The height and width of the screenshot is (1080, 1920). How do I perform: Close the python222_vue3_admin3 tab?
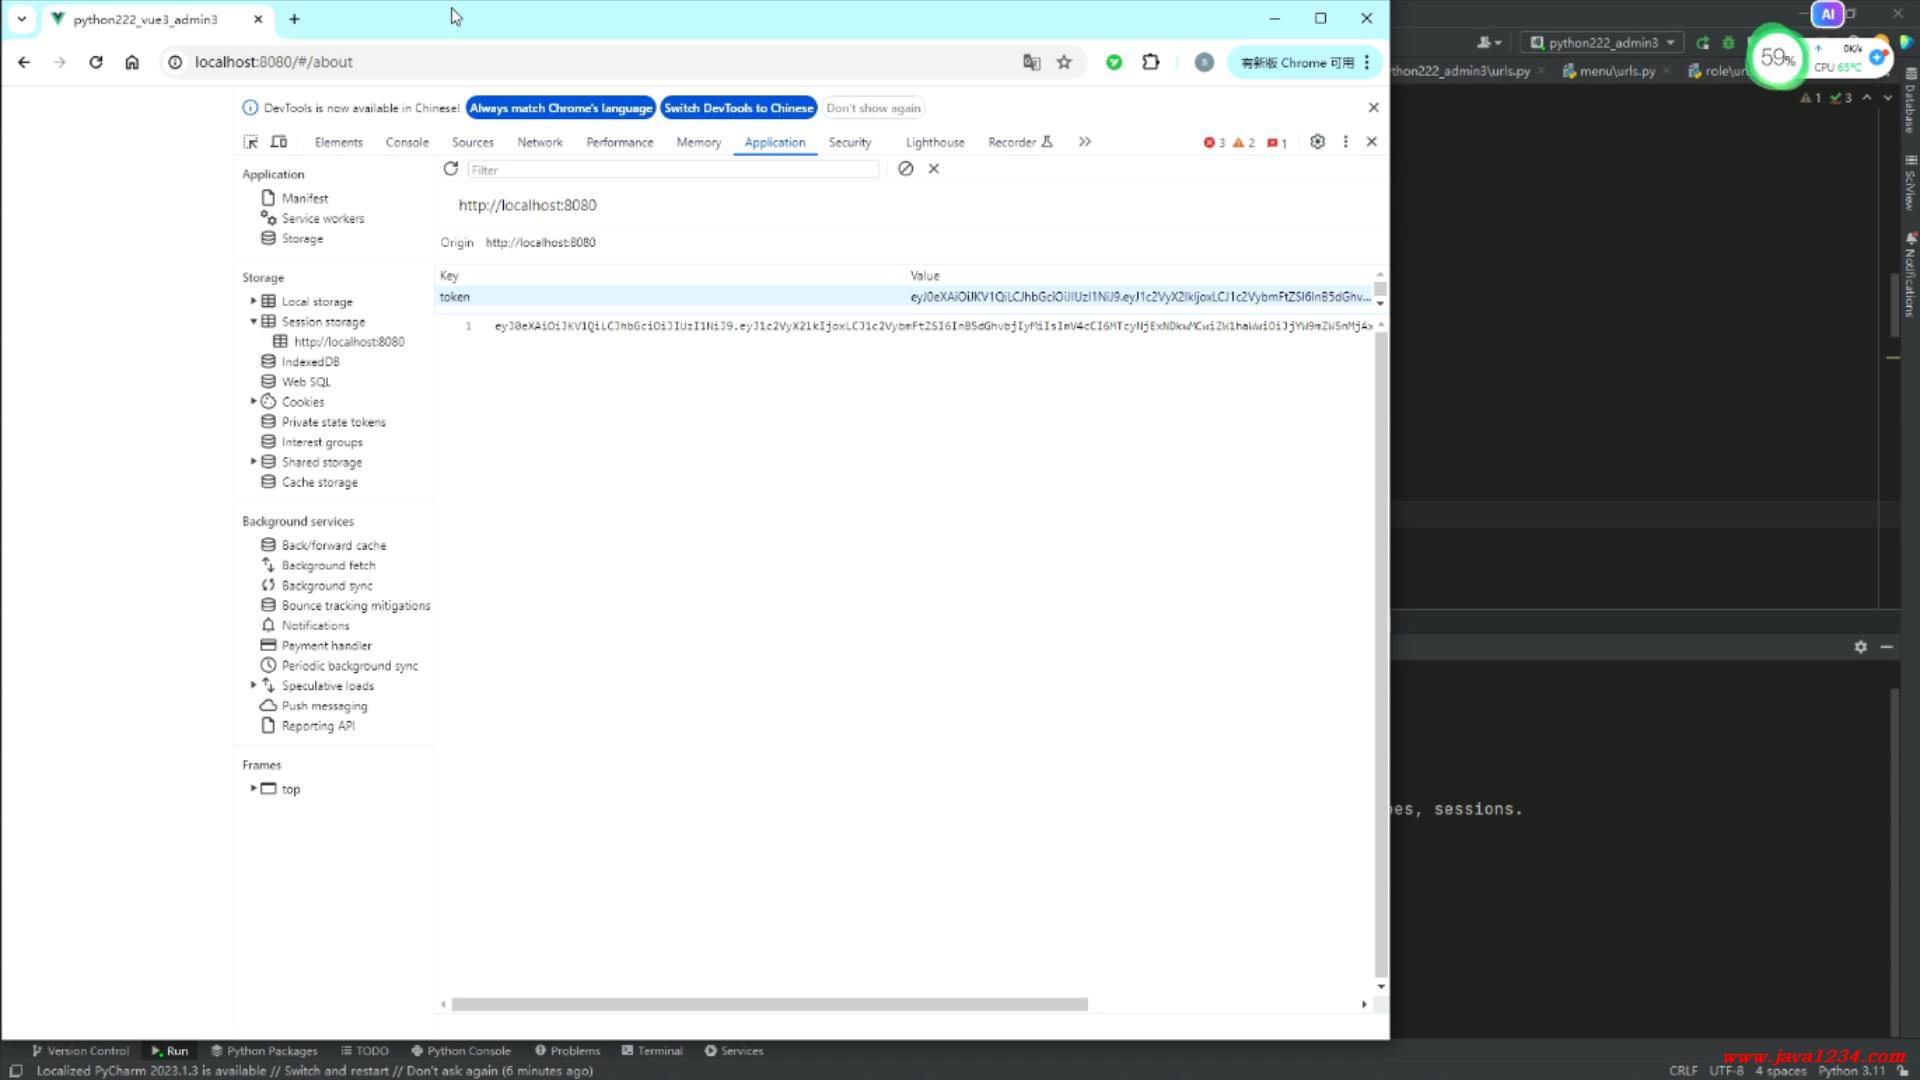click(x=258, y=19)
